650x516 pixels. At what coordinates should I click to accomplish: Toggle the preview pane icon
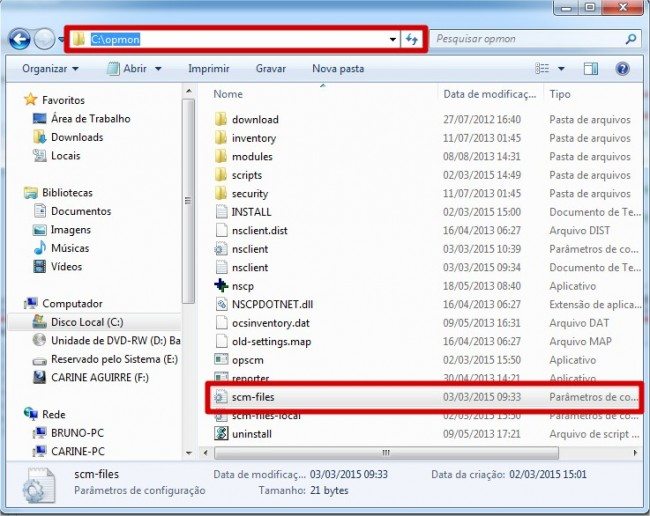tap(591, 69)
